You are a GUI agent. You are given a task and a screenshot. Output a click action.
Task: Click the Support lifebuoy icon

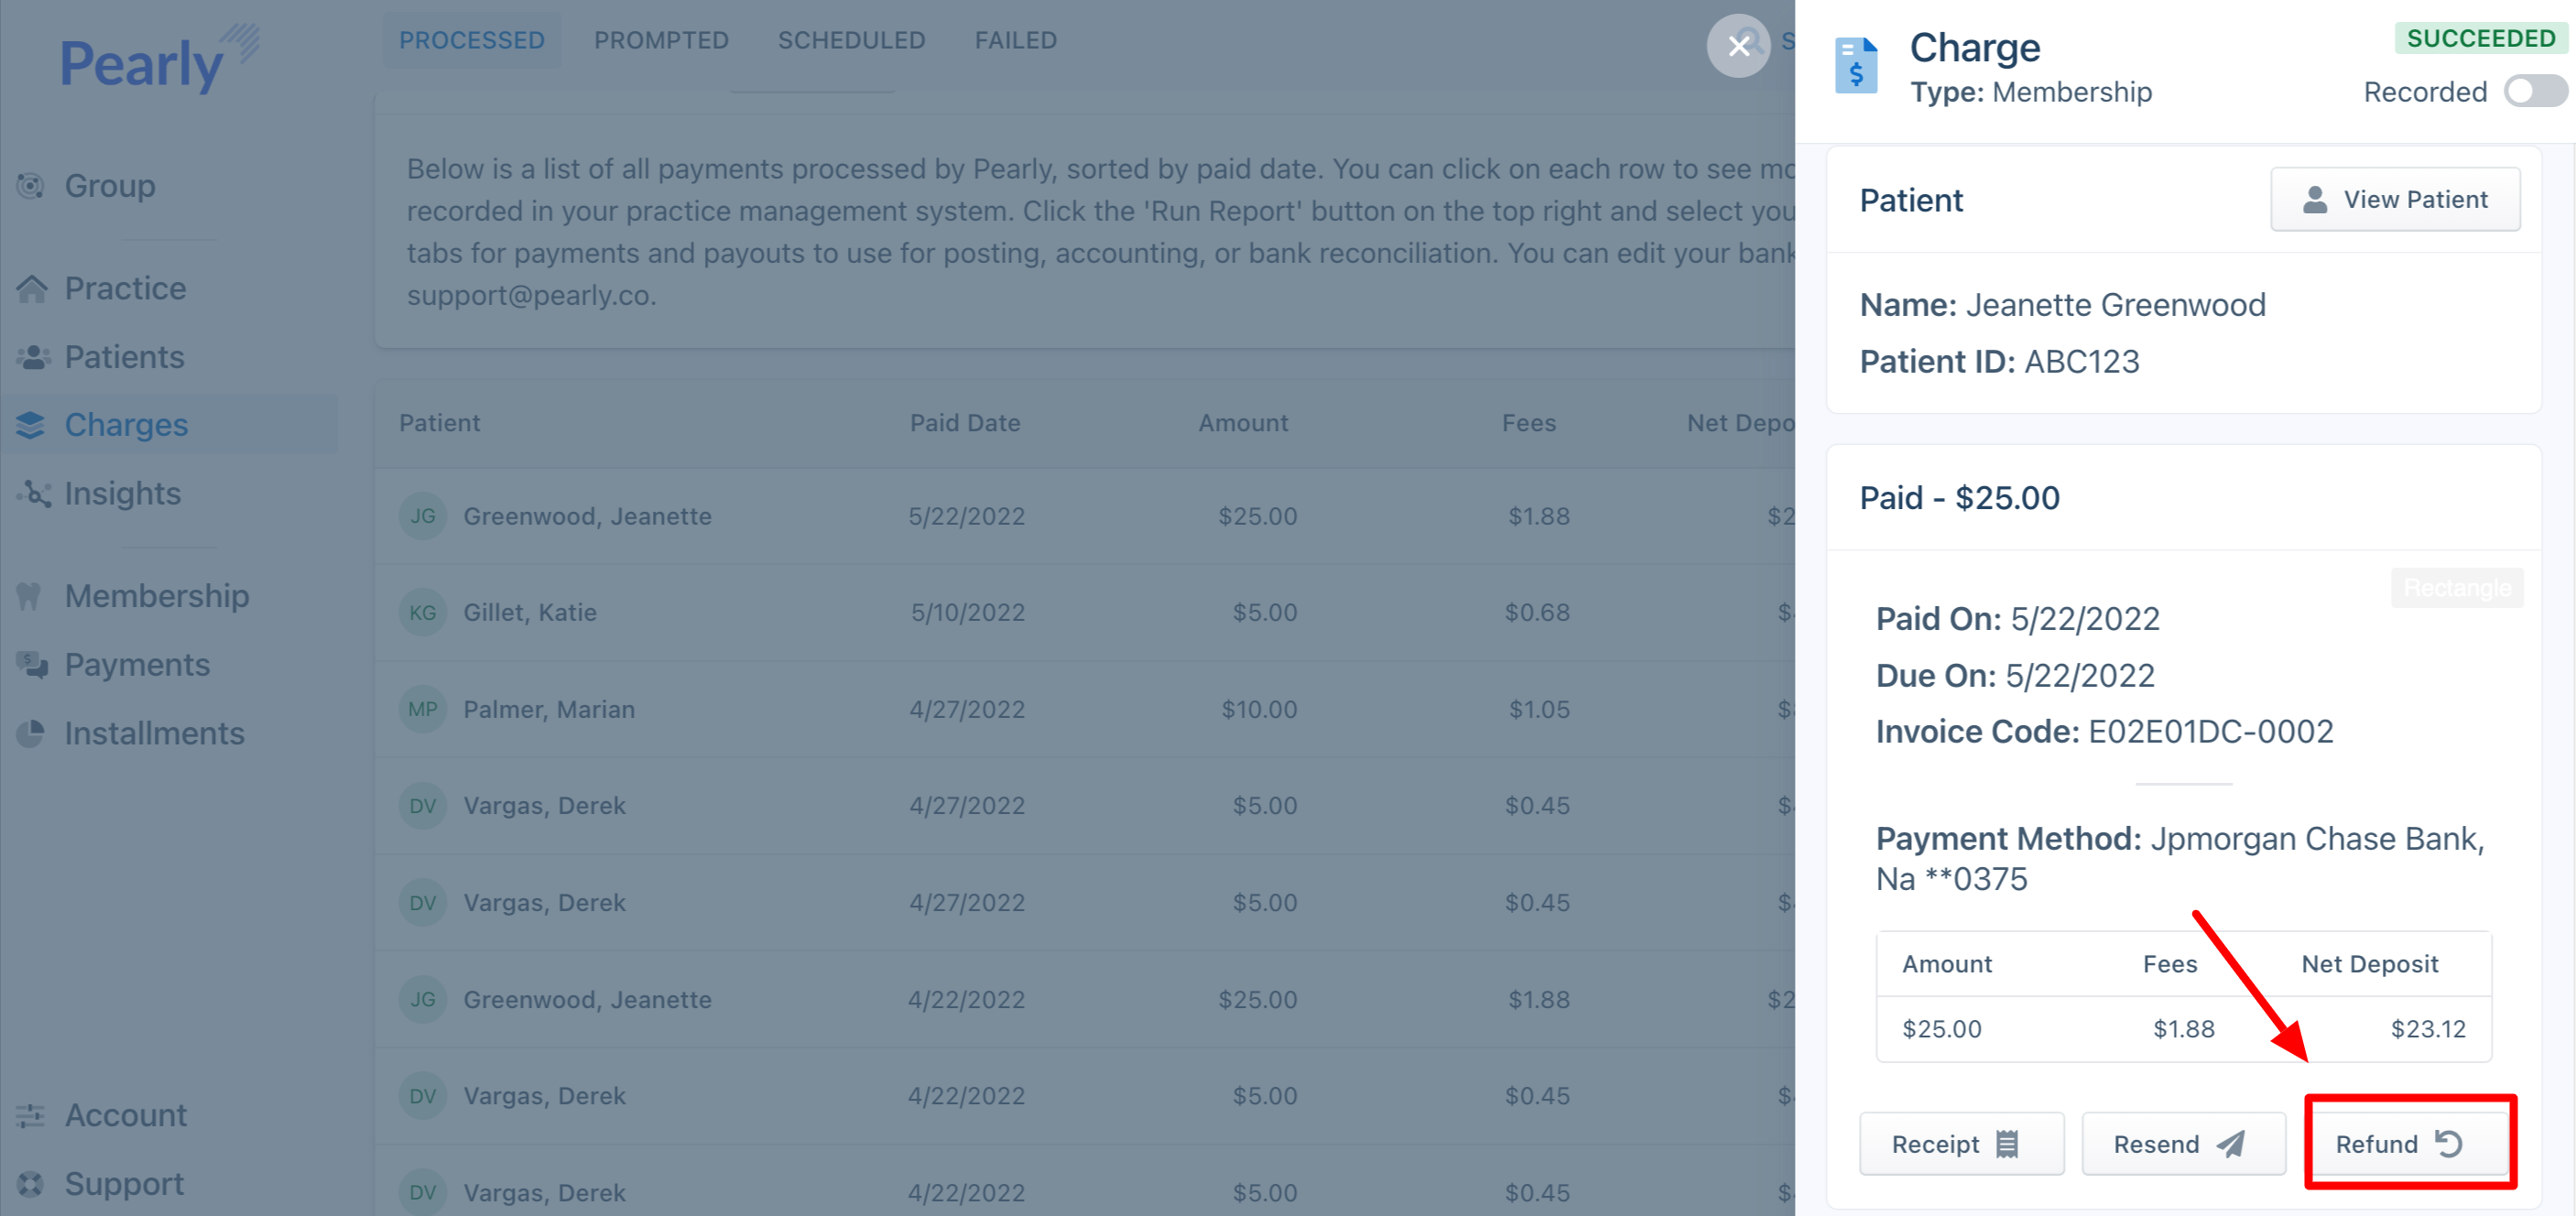point(31,1184)
